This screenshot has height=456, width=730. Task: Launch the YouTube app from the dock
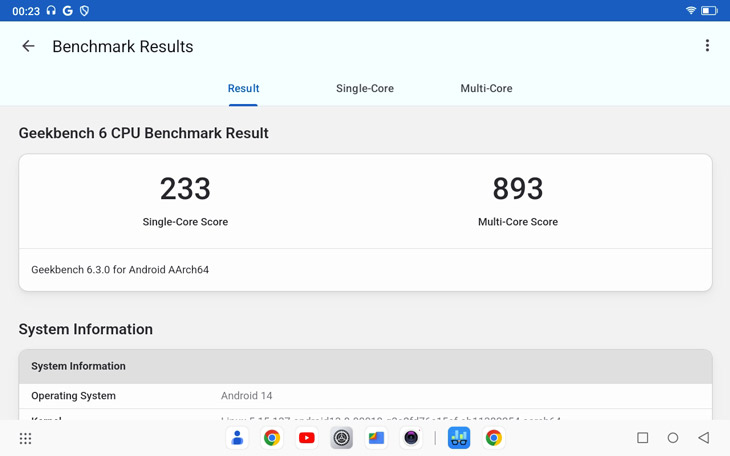(307, 438)
